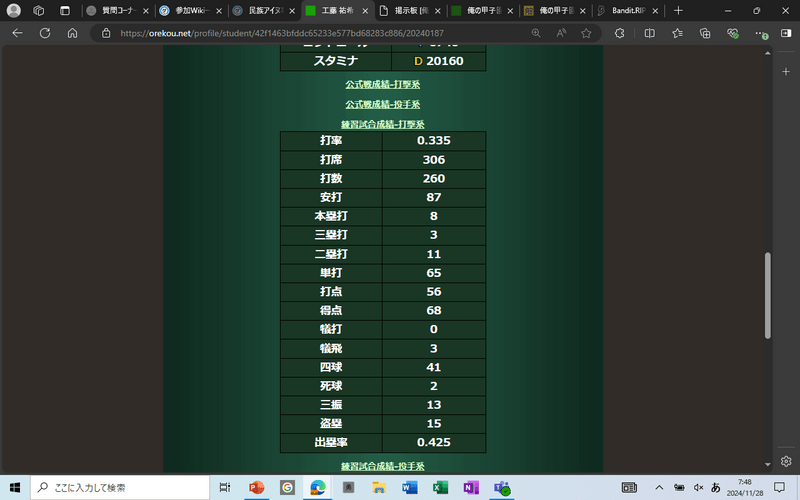Expand hidden system tray icons chevron
Screen dimensions: 800x500
pos(659,487)
